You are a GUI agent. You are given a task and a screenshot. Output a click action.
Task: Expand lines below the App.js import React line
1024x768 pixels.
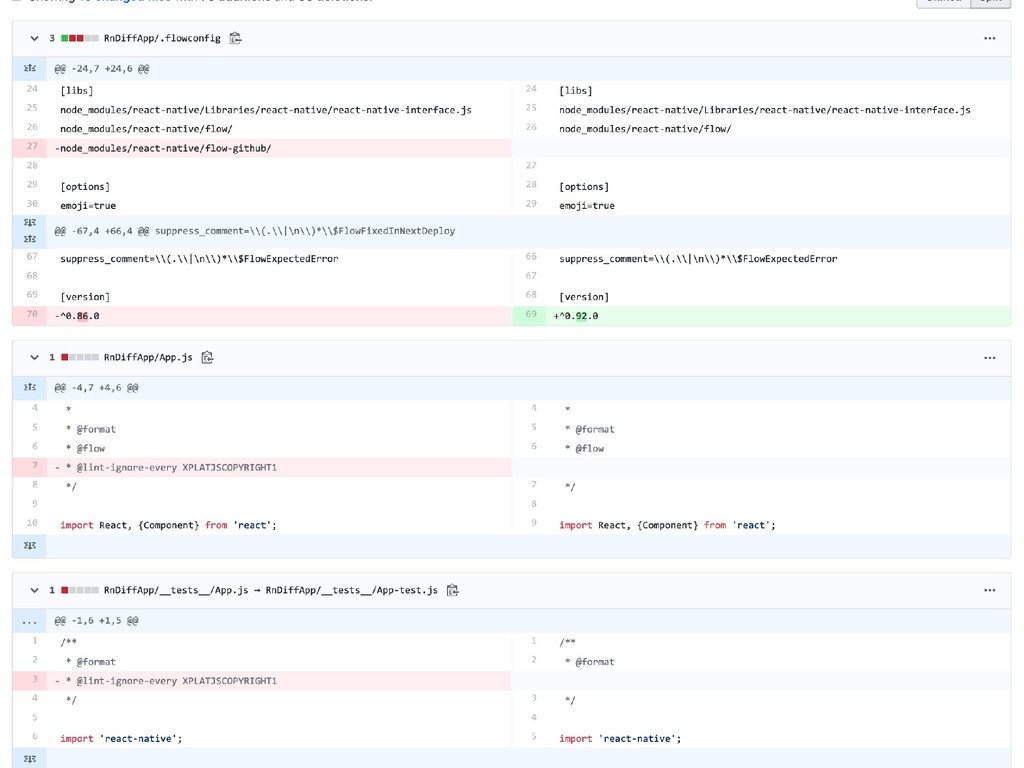click(x=29, y=545)
